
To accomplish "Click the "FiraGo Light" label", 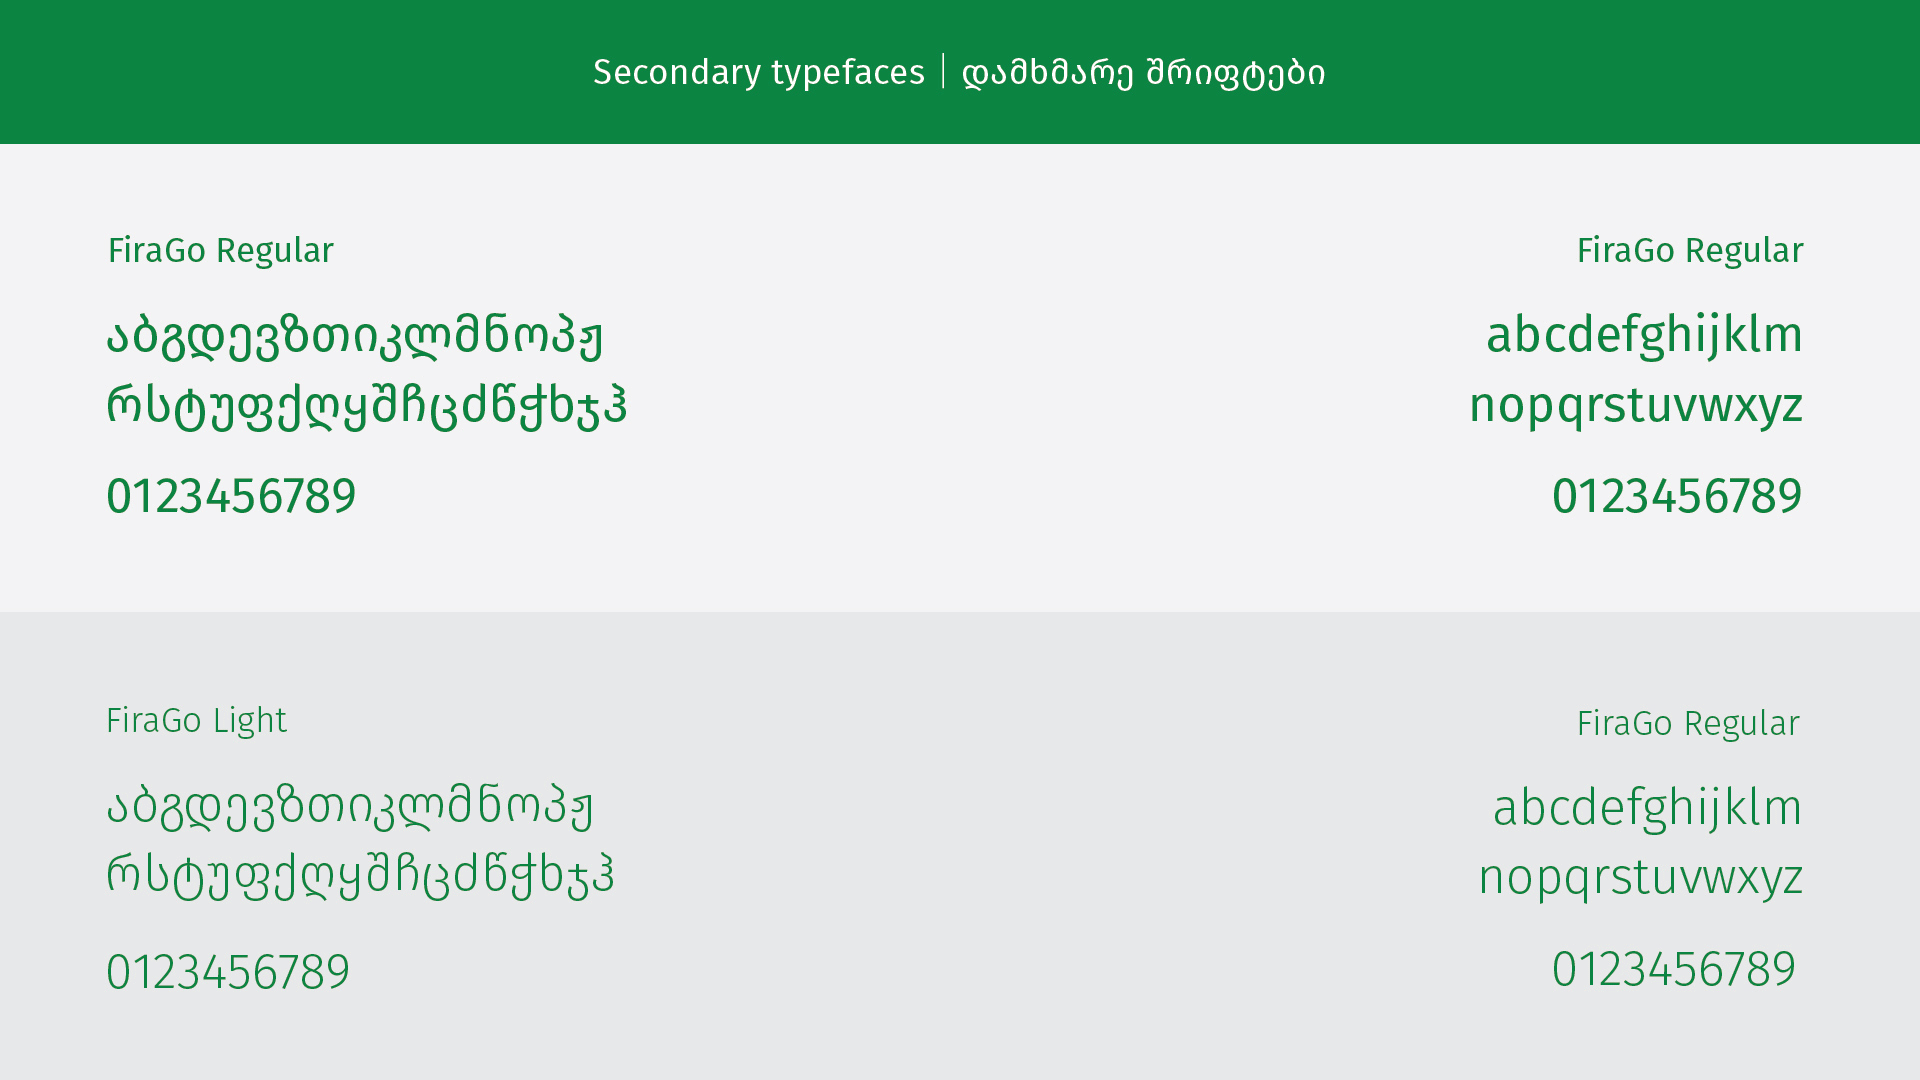I will click(x=196, y=721).
